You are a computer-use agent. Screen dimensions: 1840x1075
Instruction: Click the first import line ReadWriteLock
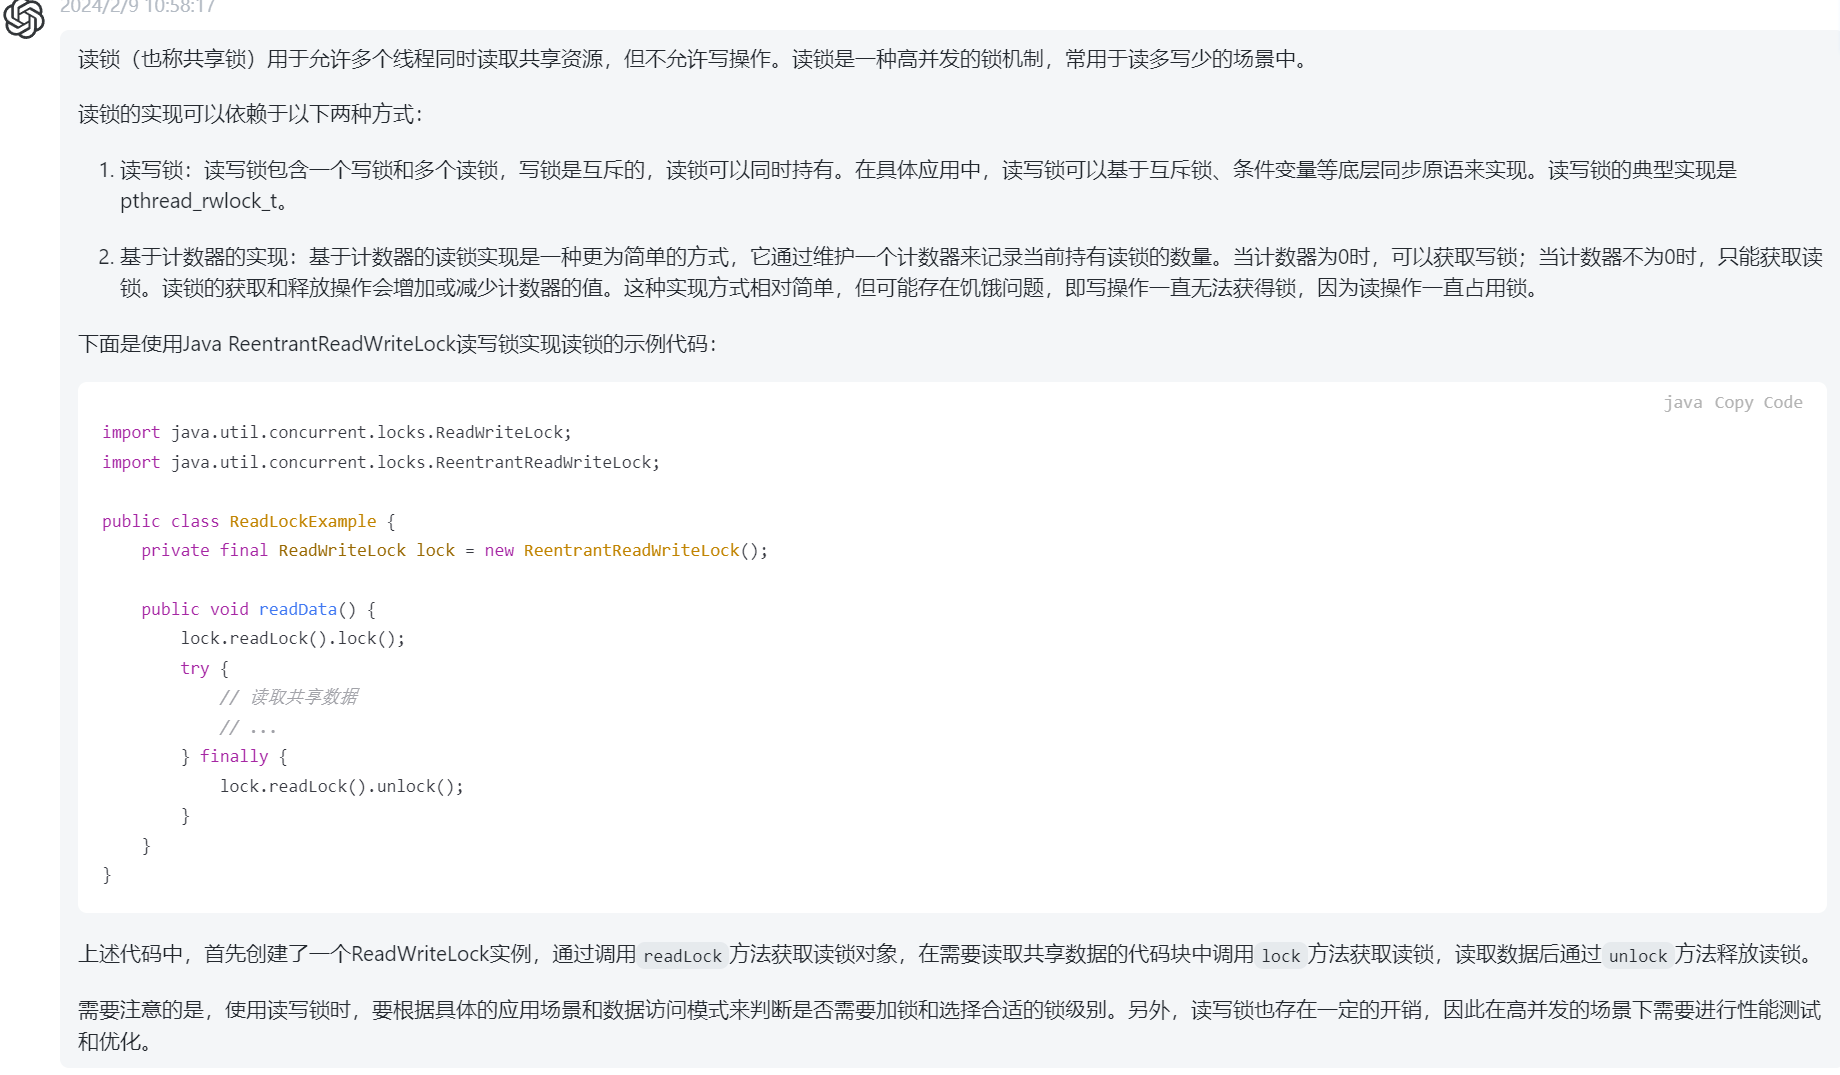[x=337, y=432]
